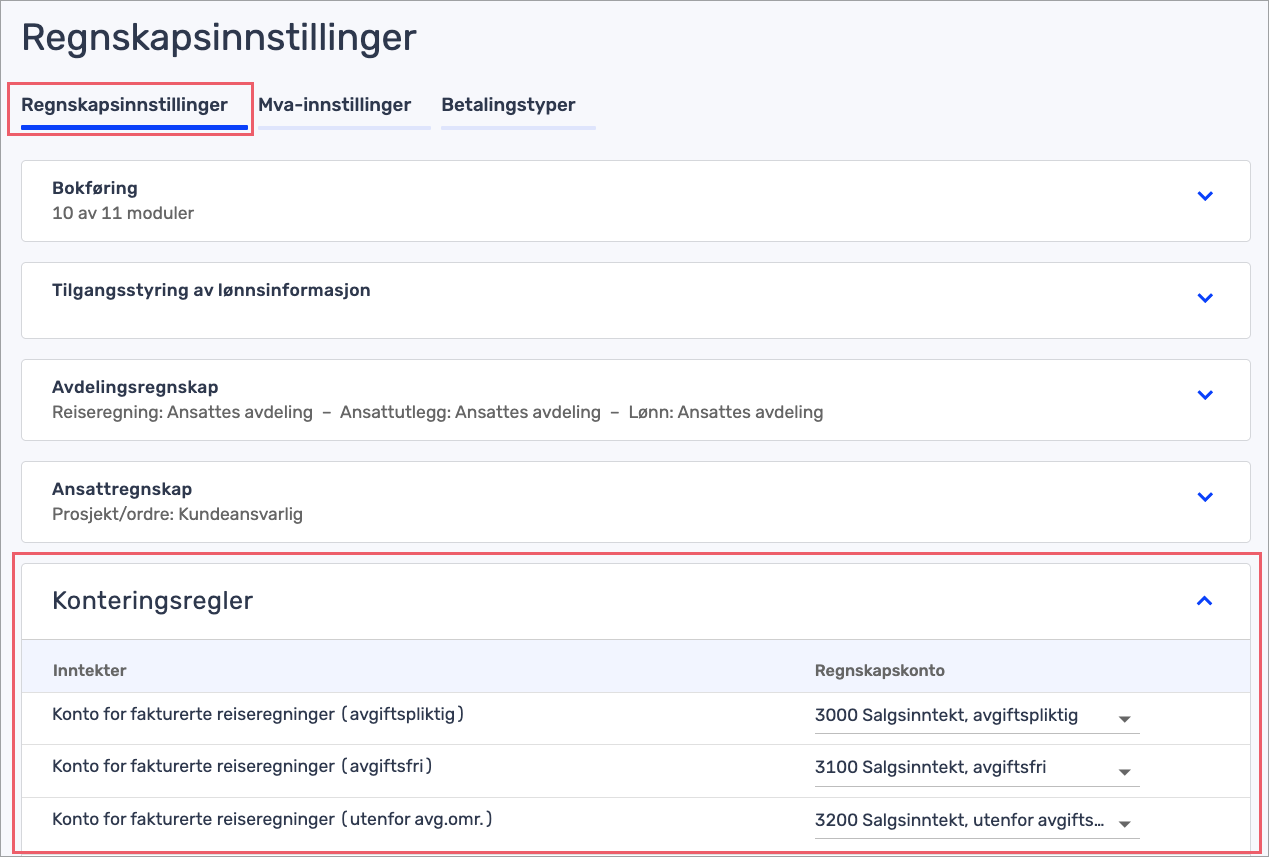This screenshot has height=857, width=1269.
Task: Click the upward chevron on Konteringsregler
Action: coord(1205,600)
